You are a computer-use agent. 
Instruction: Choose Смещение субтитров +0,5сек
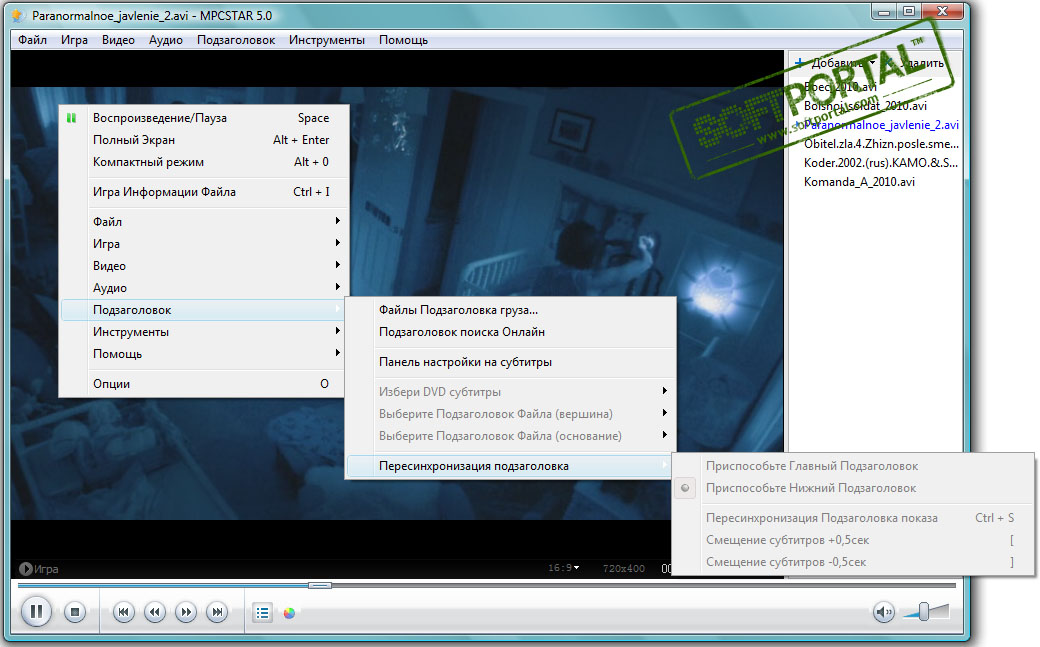tap(853, 539)
